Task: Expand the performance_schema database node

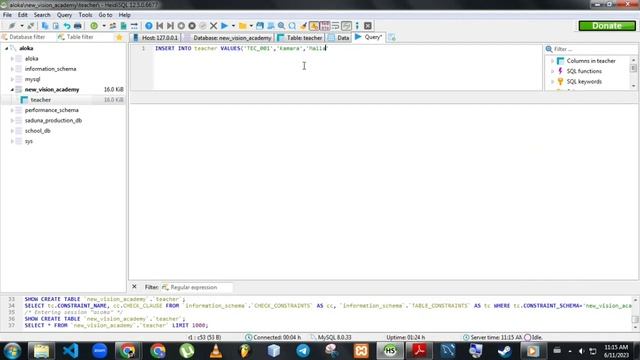Action: tap(12, 110)
